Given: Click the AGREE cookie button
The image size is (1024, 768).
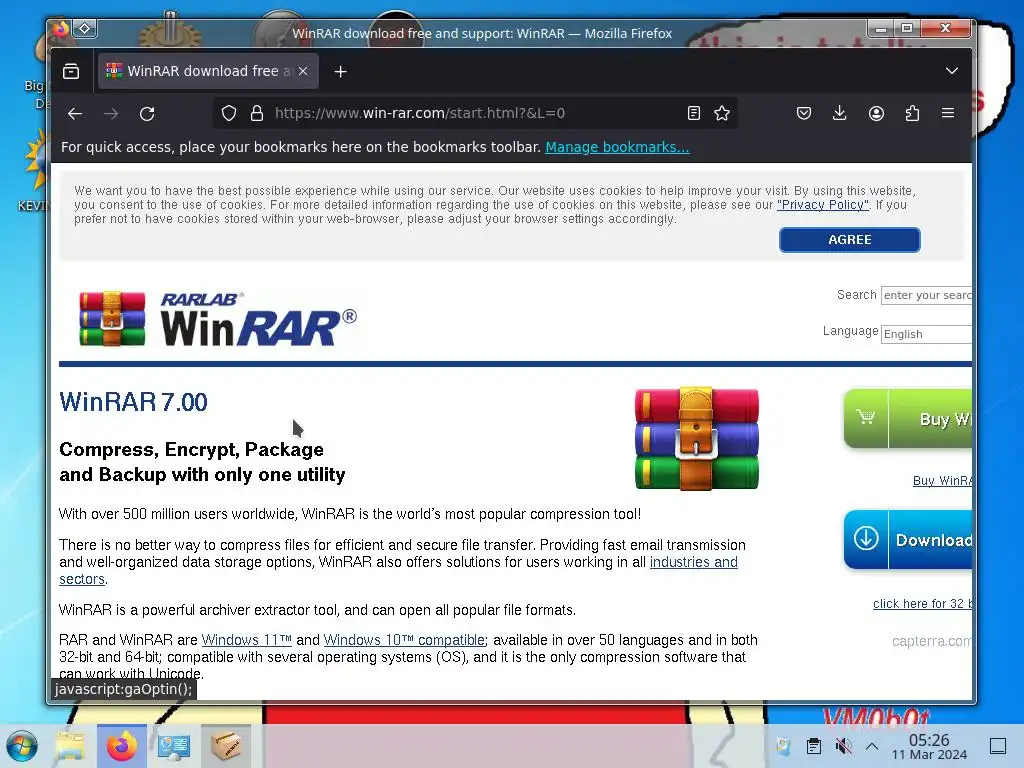Looking at the screenshot, I should [850, 240].
